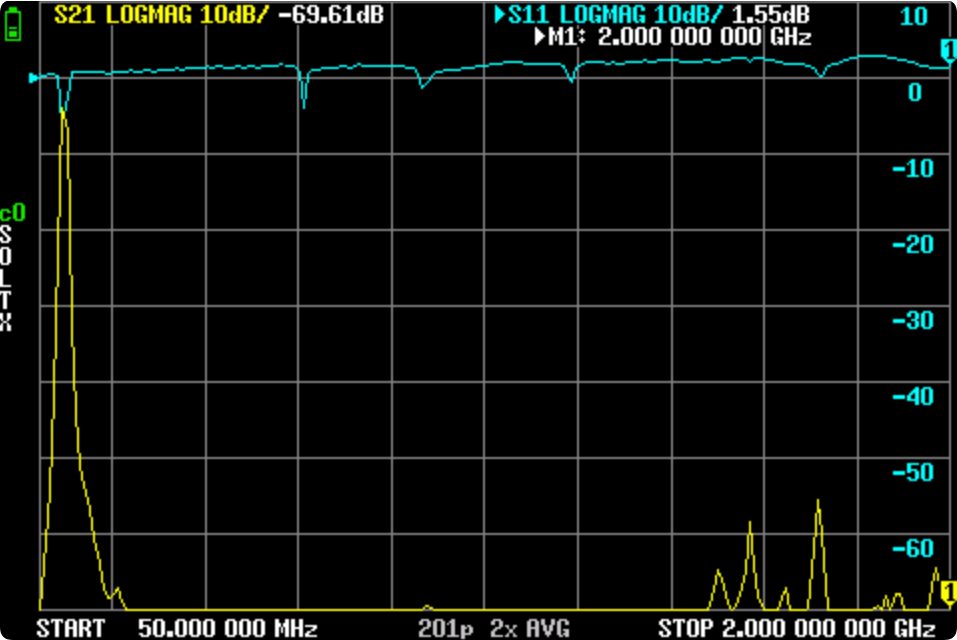Viewport: 957px width, 640px height.
Task: Click the cyan reference position triangle at left edge
Action: click(34, 78)
